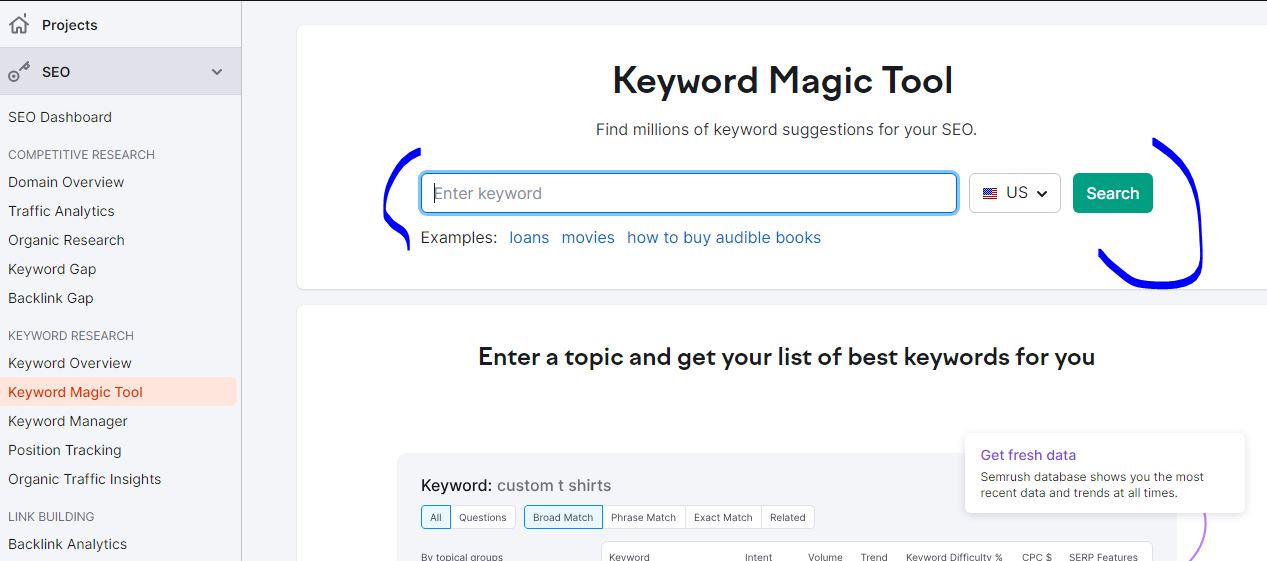Open the US country database dropdown
The width and height of the screenshot is (1267, 561).
[1015, 193]
